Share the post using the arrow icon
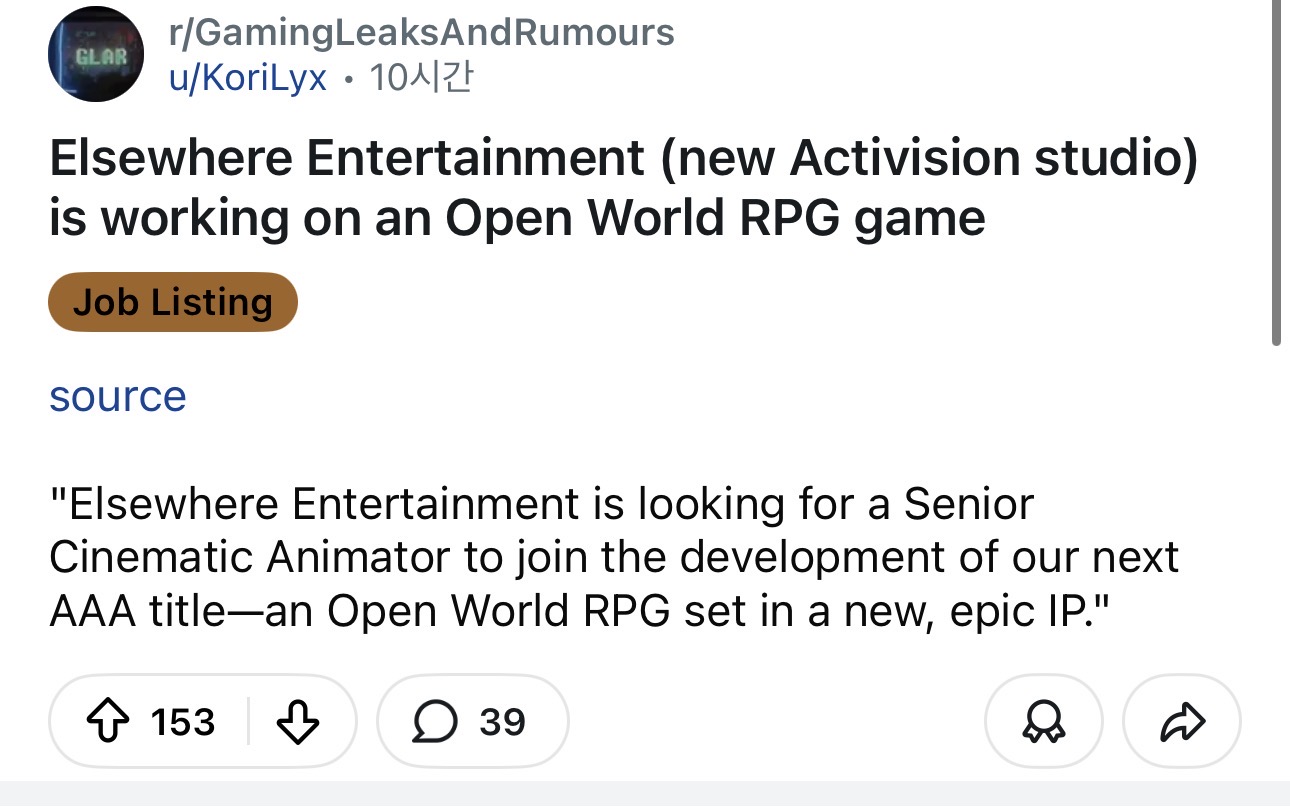Image resolution: width=1290 pixels, height=809 pixels. 1183,721
